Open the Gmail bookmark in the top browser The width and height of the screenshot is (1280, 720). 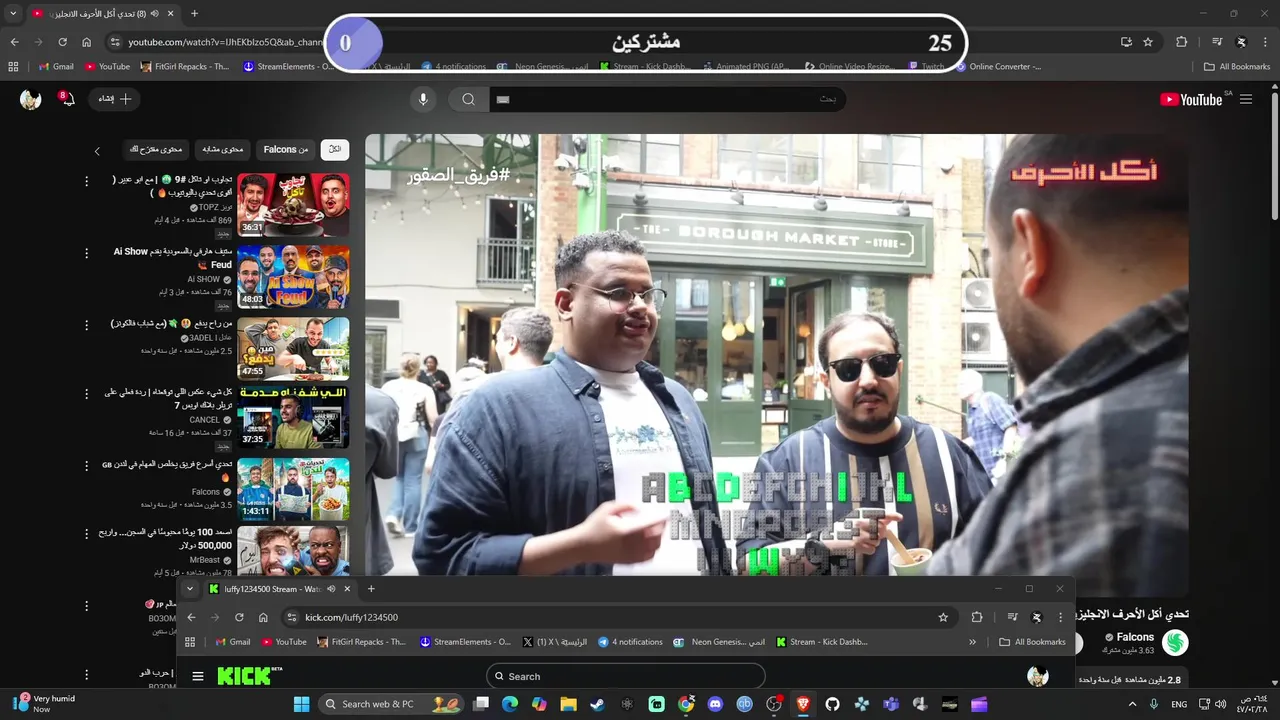click(56, 67)
